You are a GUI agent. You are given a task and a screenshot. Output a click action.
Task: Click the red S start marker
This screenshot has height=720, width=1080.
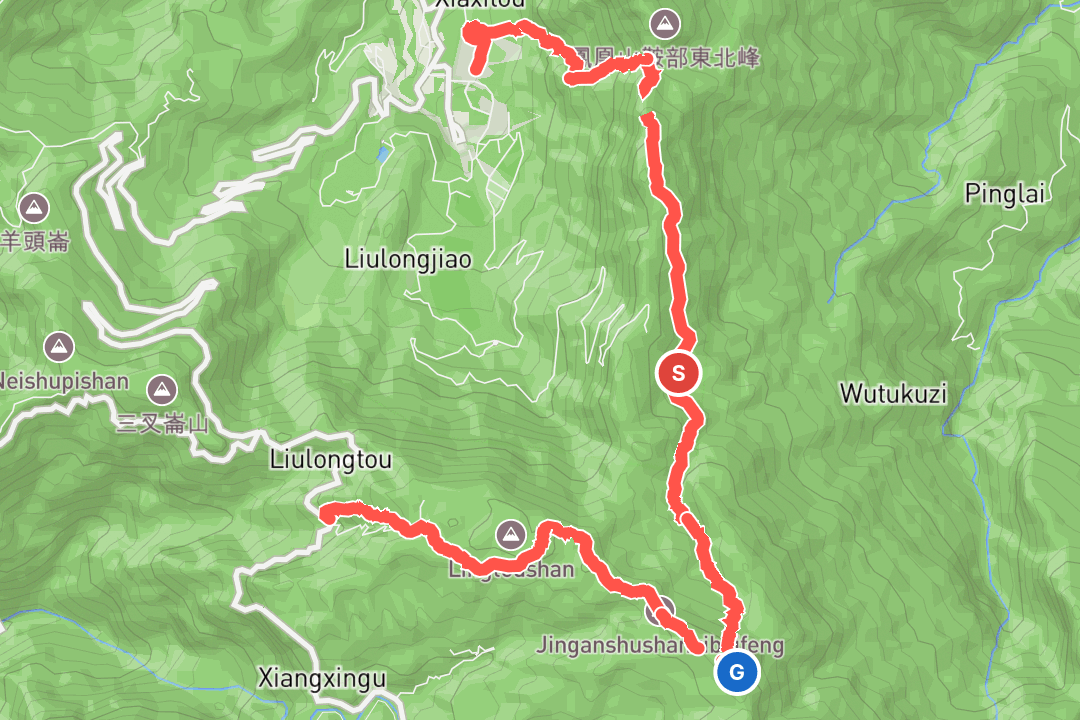tap(678, 373)
